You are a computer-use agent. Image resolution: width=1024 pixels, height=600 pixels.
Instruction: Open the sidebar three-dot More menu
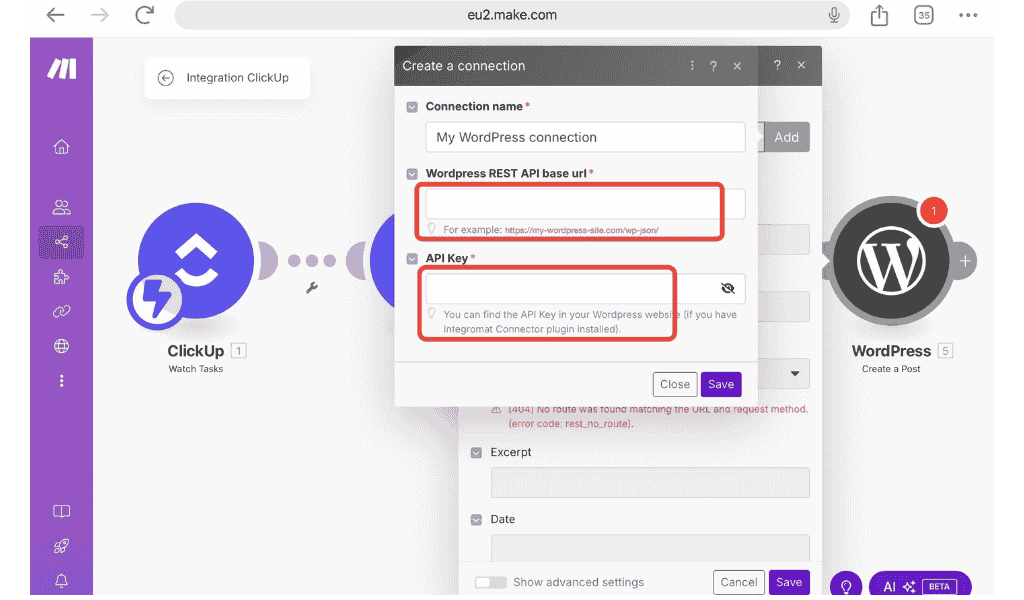tap(61, 381)
